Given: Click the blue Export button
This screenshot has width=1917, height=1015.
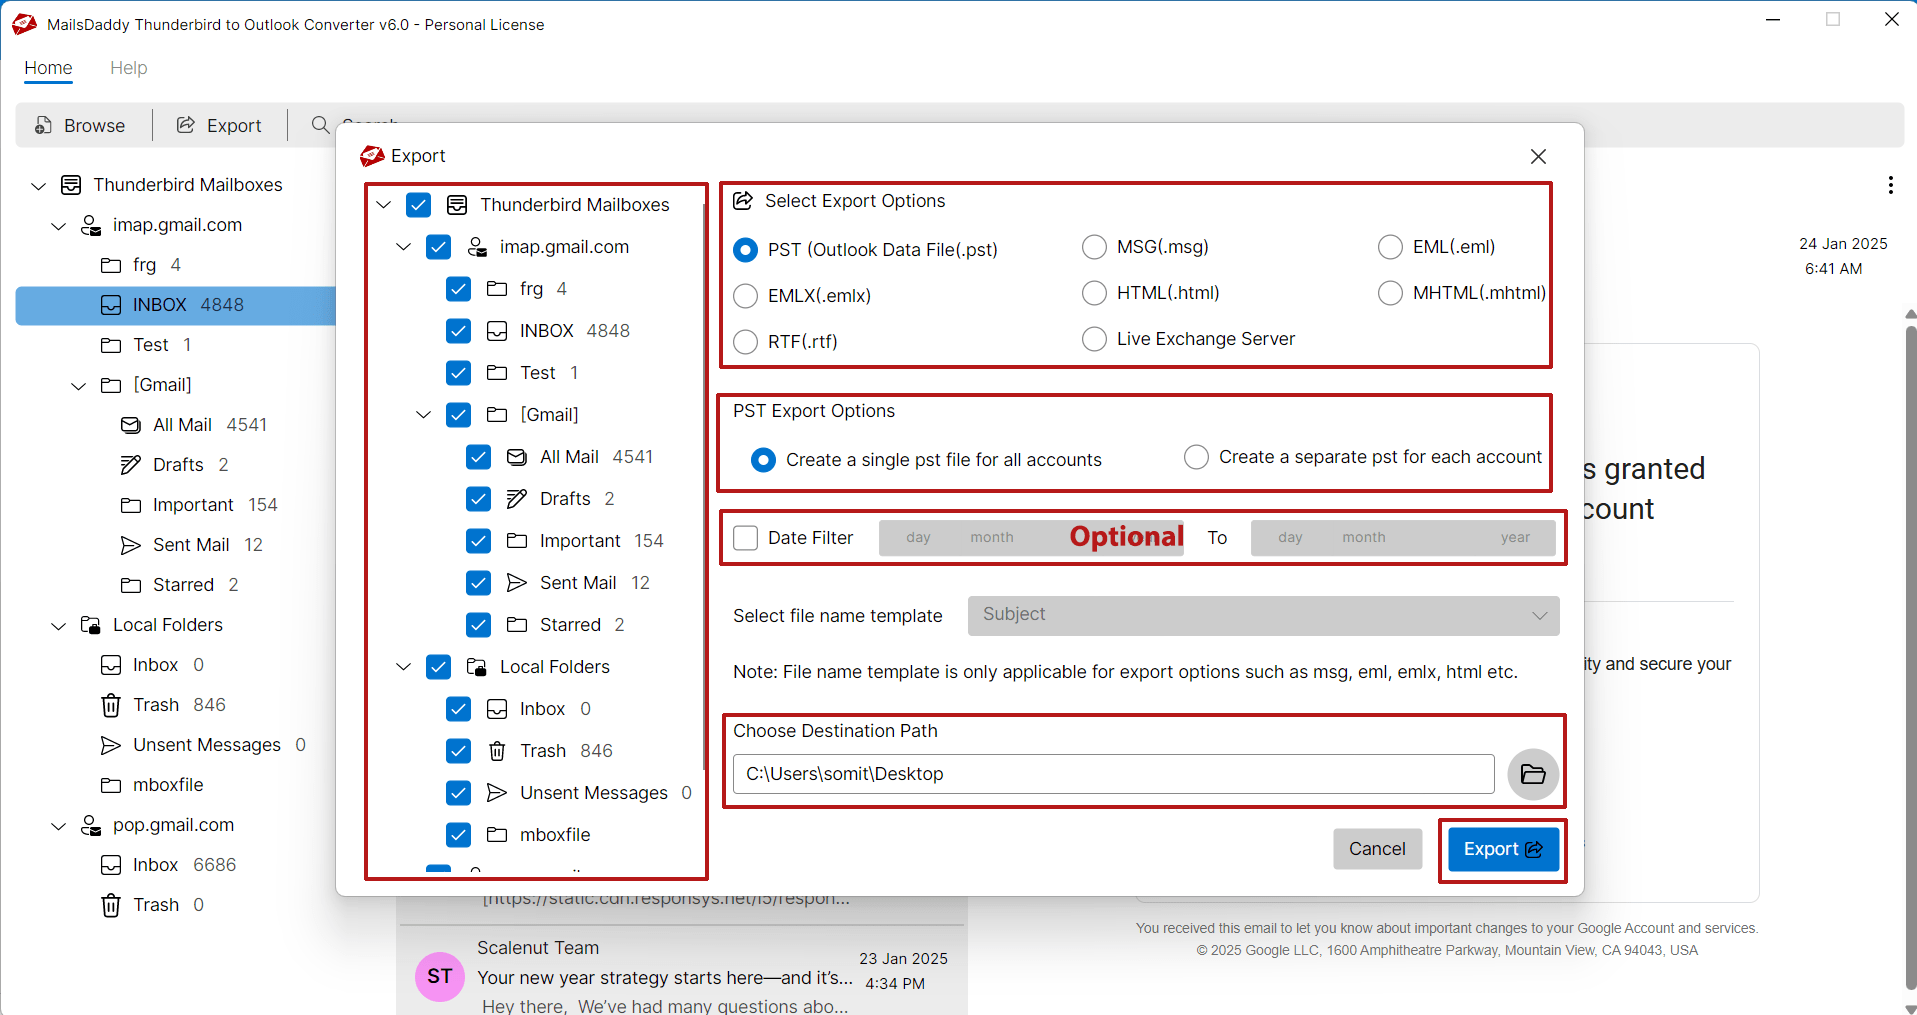Looking at the screenshot, I should pos(1502,849).
